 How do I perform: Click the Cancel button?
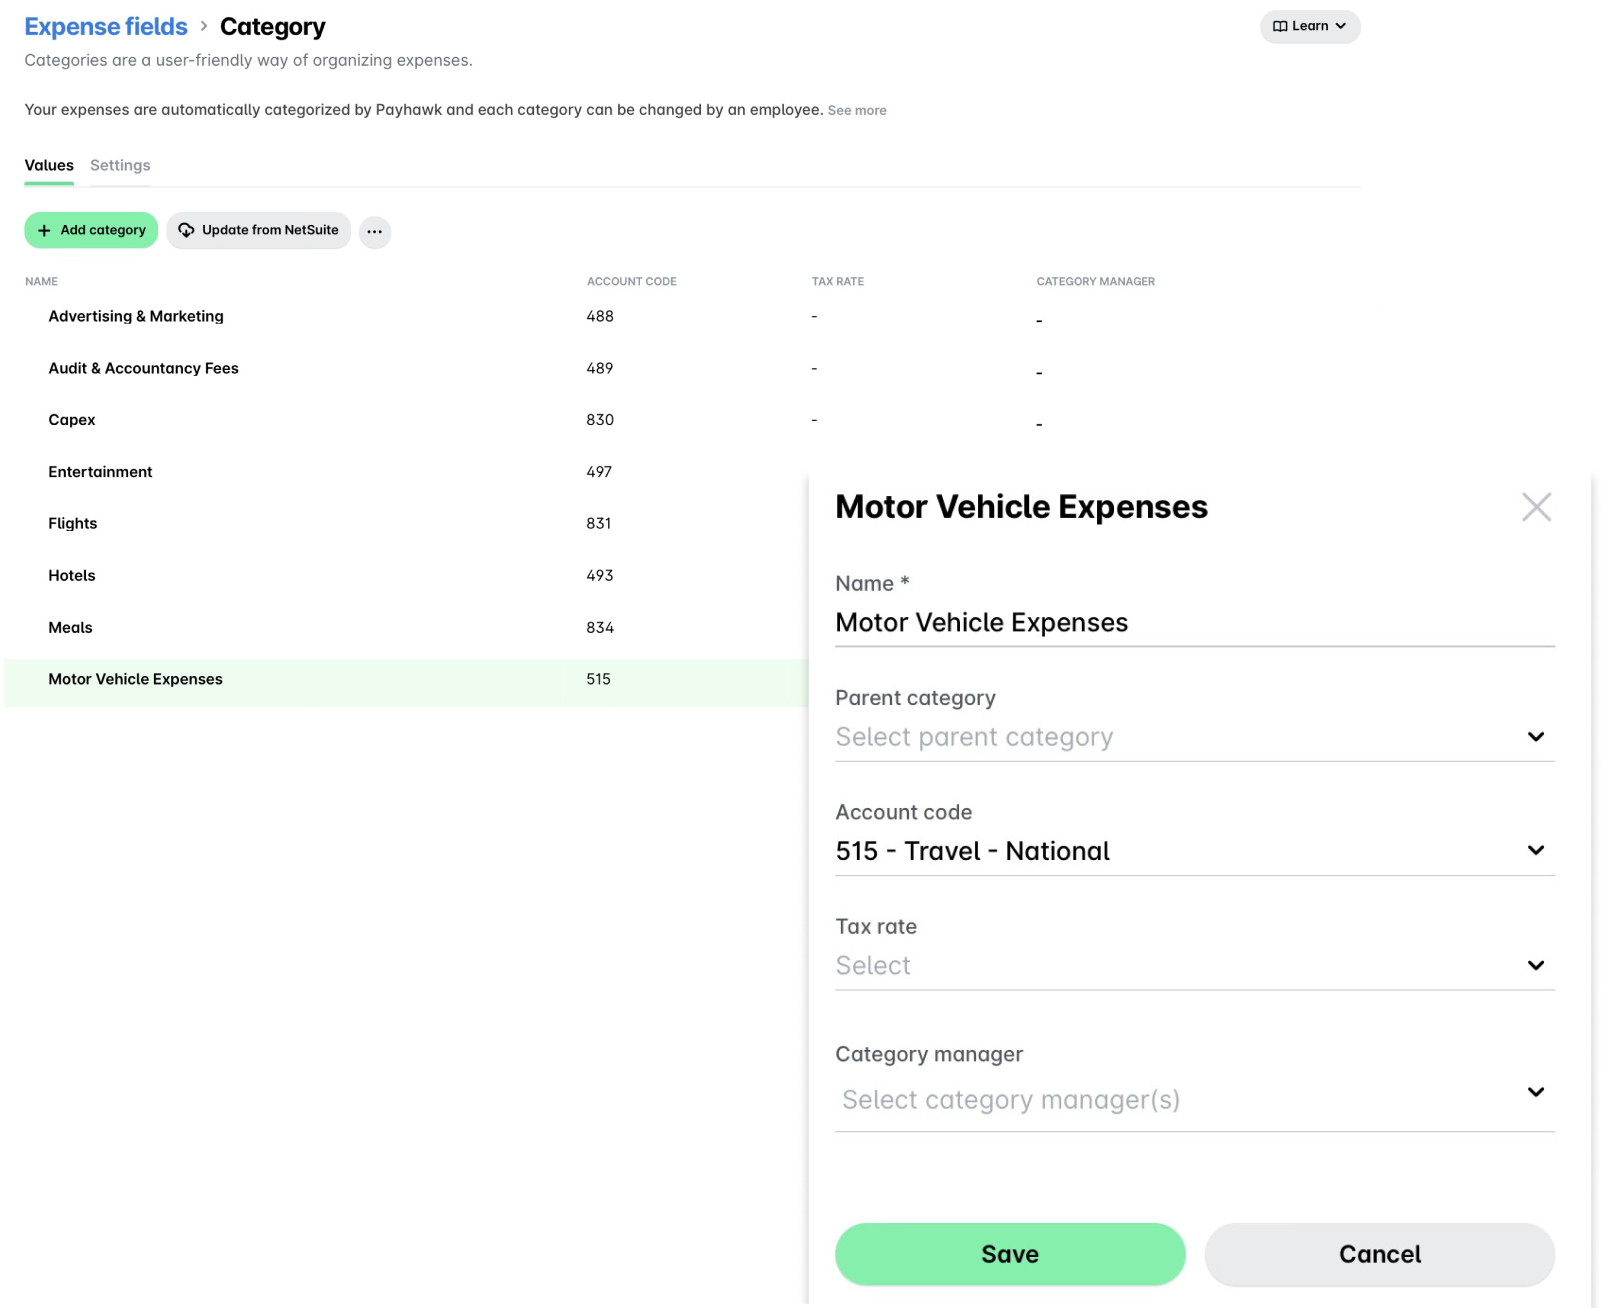point(1379,1254)
